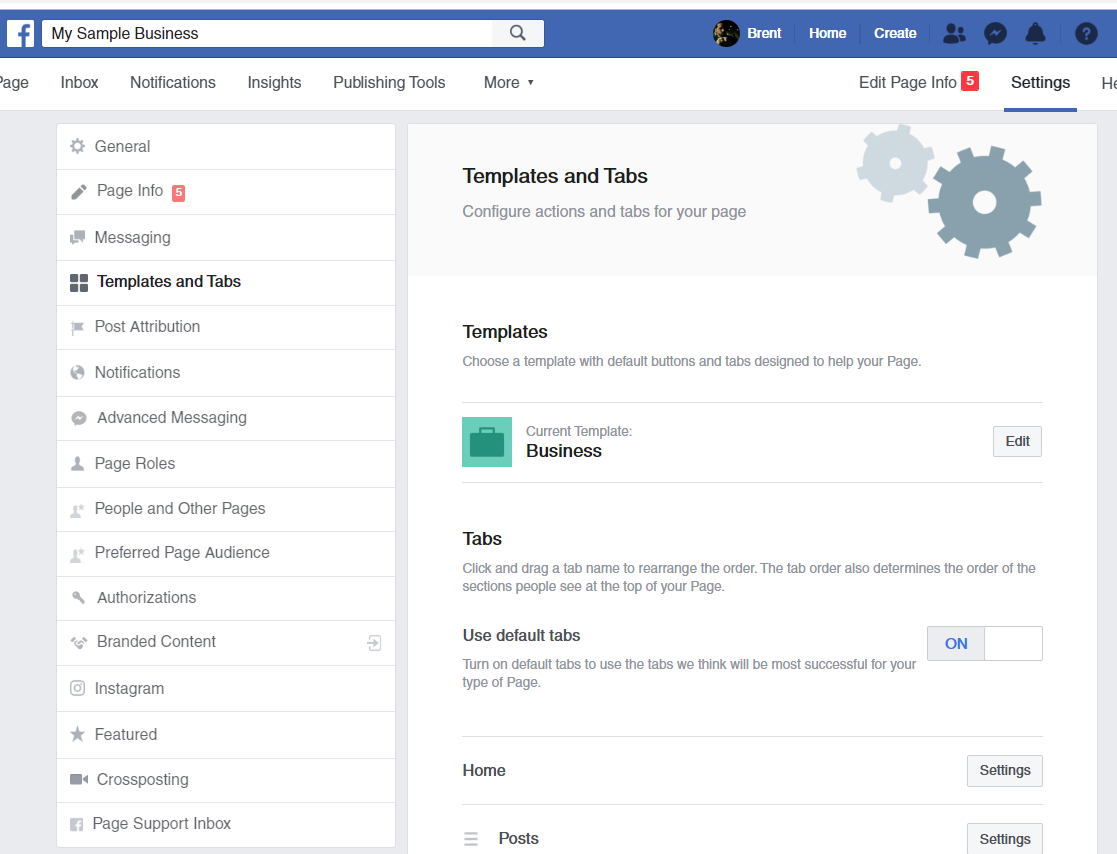The height and width of the screenshot is (854, 1117).
Task: Click the gear icon next to General
Action: tap(77, 146)
